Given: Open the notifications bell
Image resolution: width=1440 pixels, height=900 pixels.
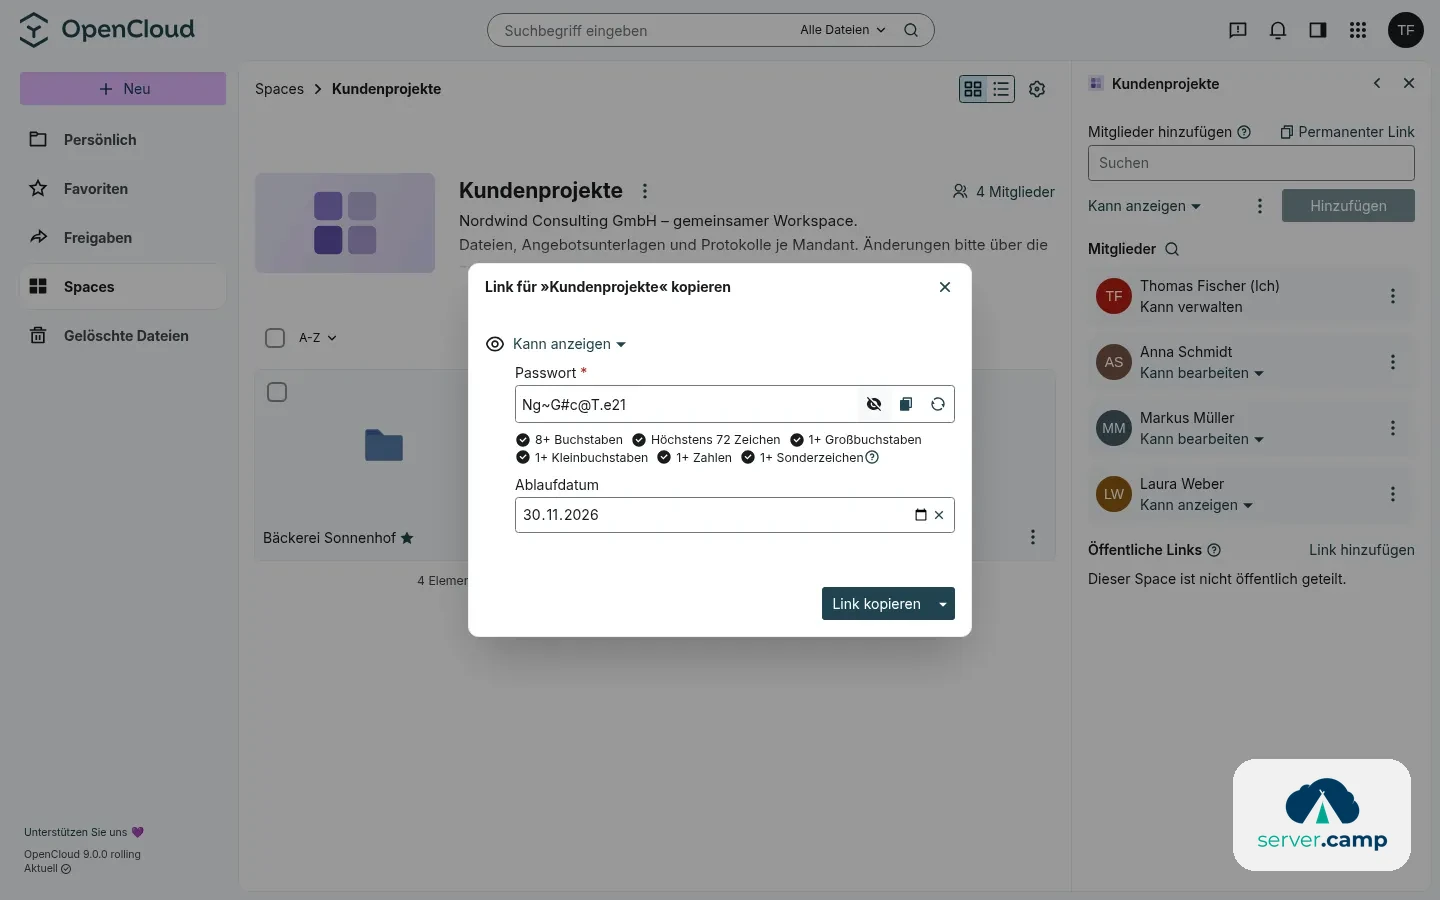Looking at the screenshot, I should click(x=1278, y=30).
